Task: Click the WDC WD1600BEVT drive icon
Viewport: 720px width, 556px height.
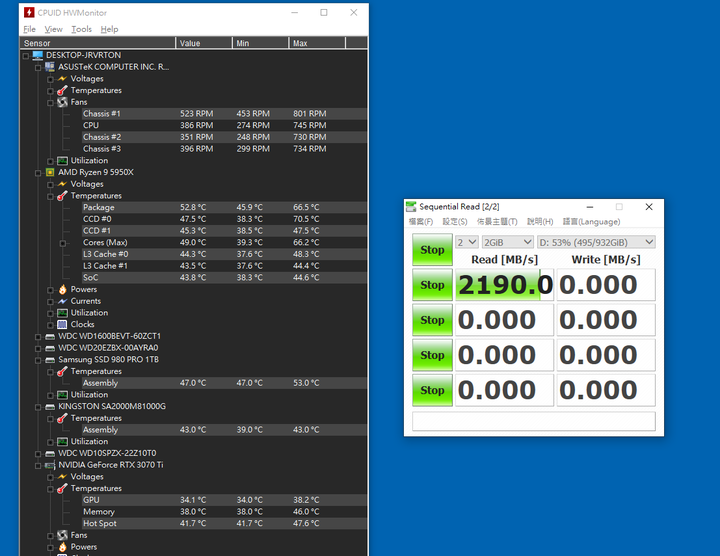Action: point(50,337)
